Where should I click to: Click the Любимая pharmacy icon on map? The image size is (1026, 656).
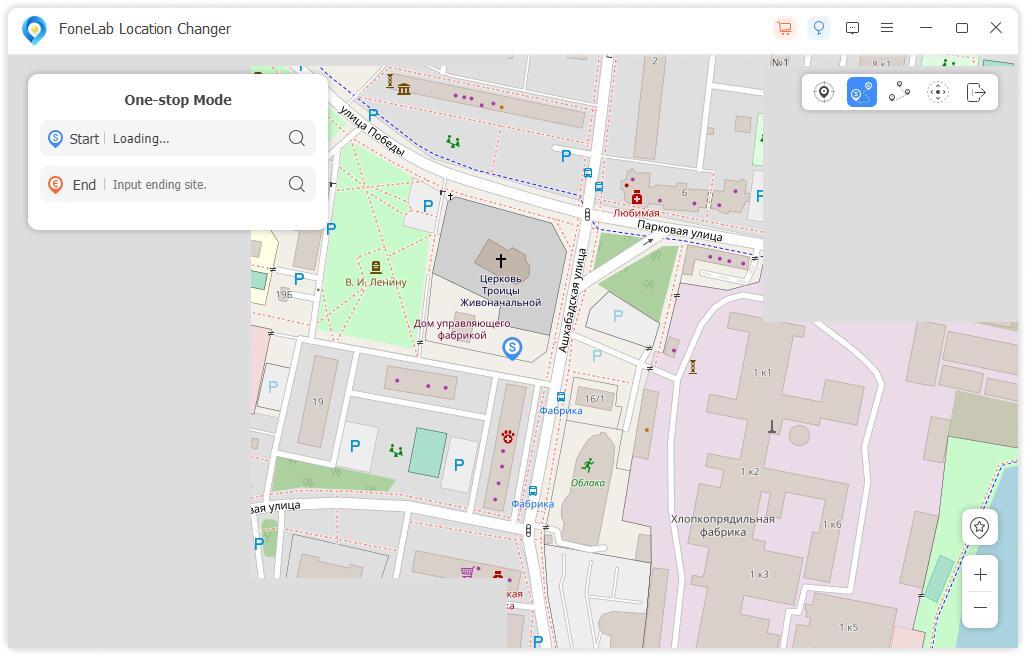point(637,198)
